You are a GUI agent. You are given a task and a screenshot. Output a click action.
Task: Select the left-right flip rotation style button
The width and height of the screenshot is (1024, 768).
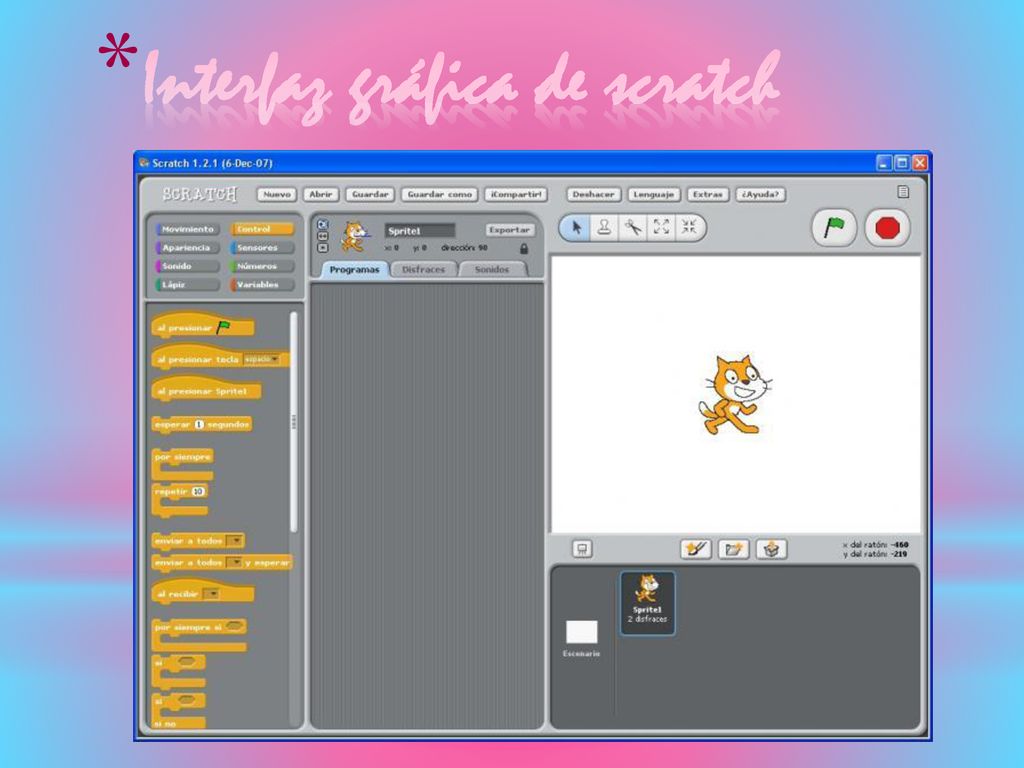(322, 236)
